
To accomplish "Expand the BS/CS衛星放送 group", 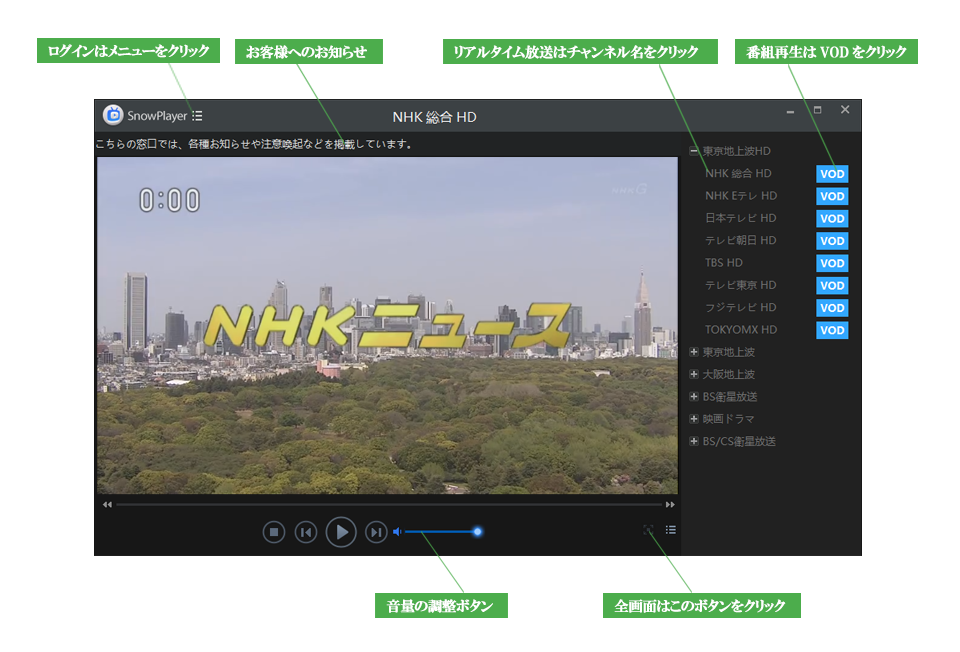I will [x=694, y=441].
